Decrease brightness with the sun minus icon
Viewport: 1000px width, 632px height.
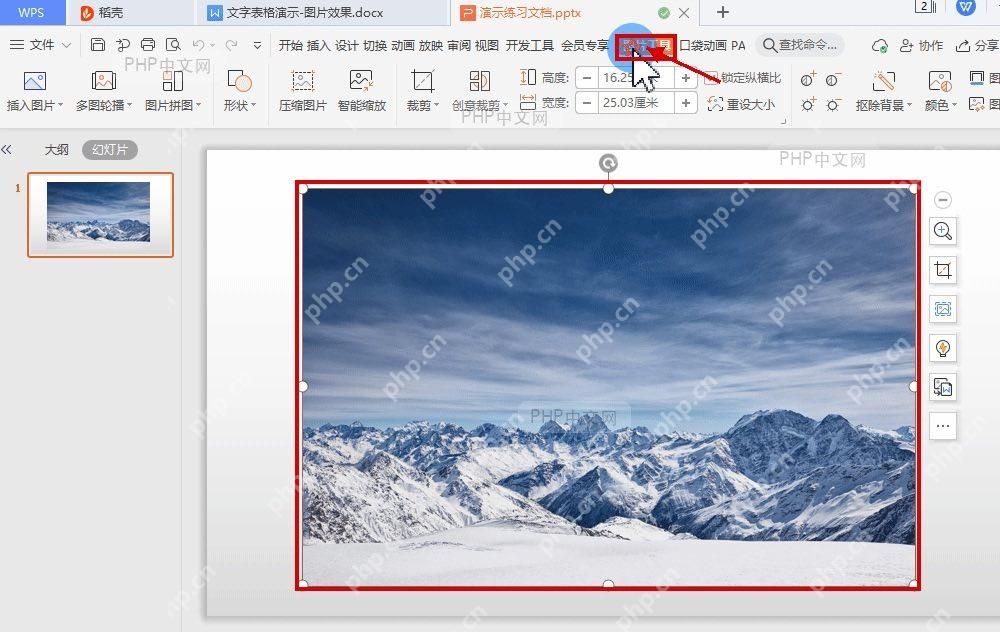click(833, 104)
